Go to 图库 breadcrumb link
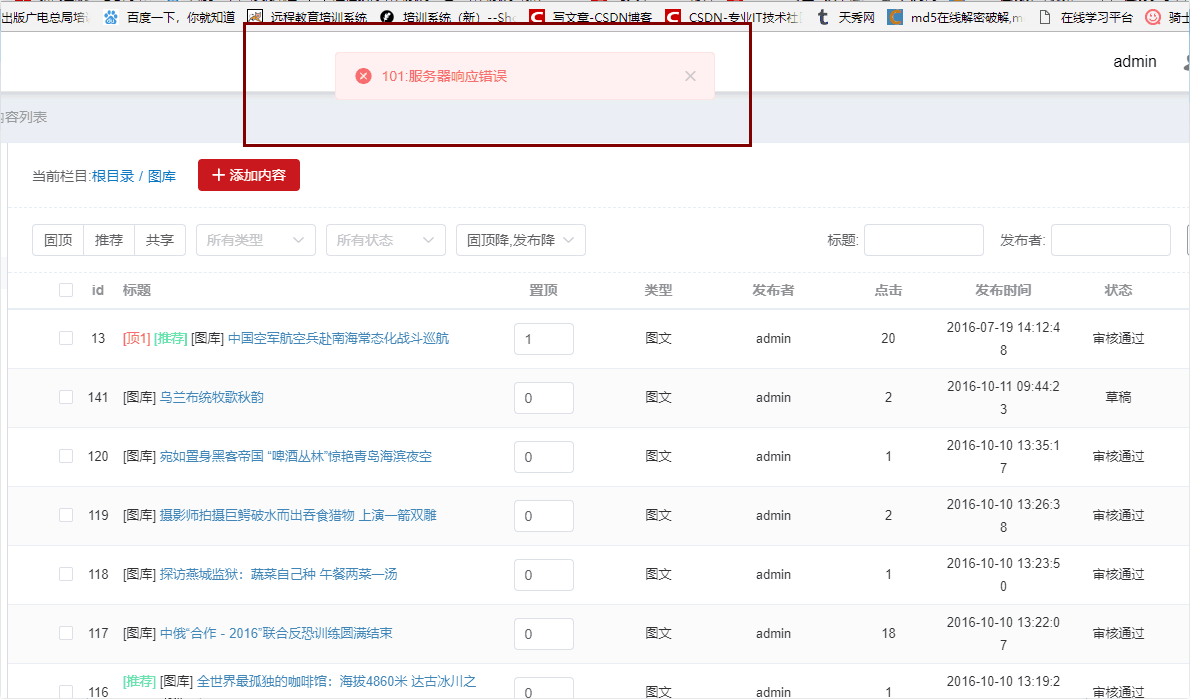This screenshot has height=699, width=1190. [x=162, y=176]
